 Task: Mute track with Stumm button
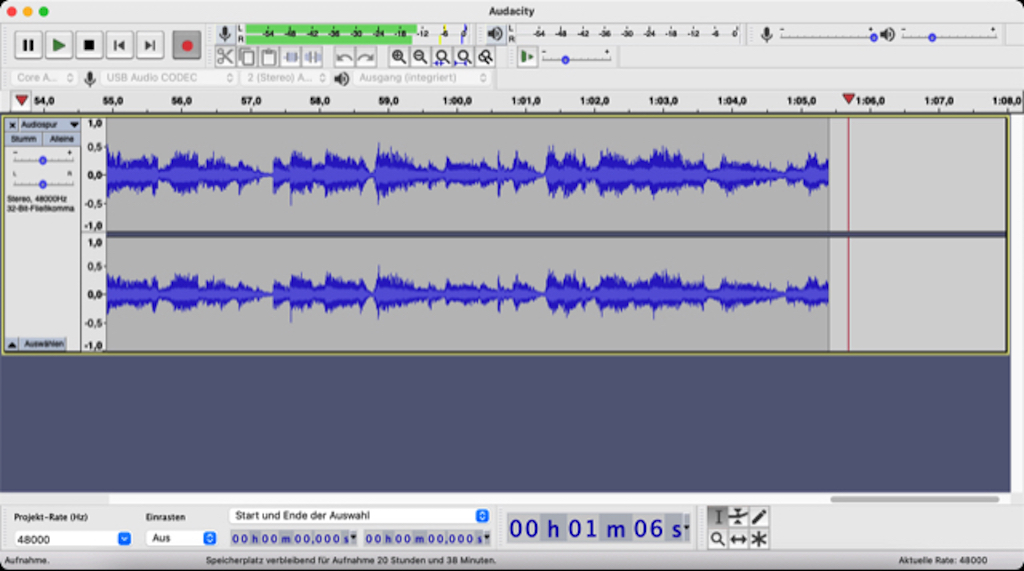click(x=24, y=139)
